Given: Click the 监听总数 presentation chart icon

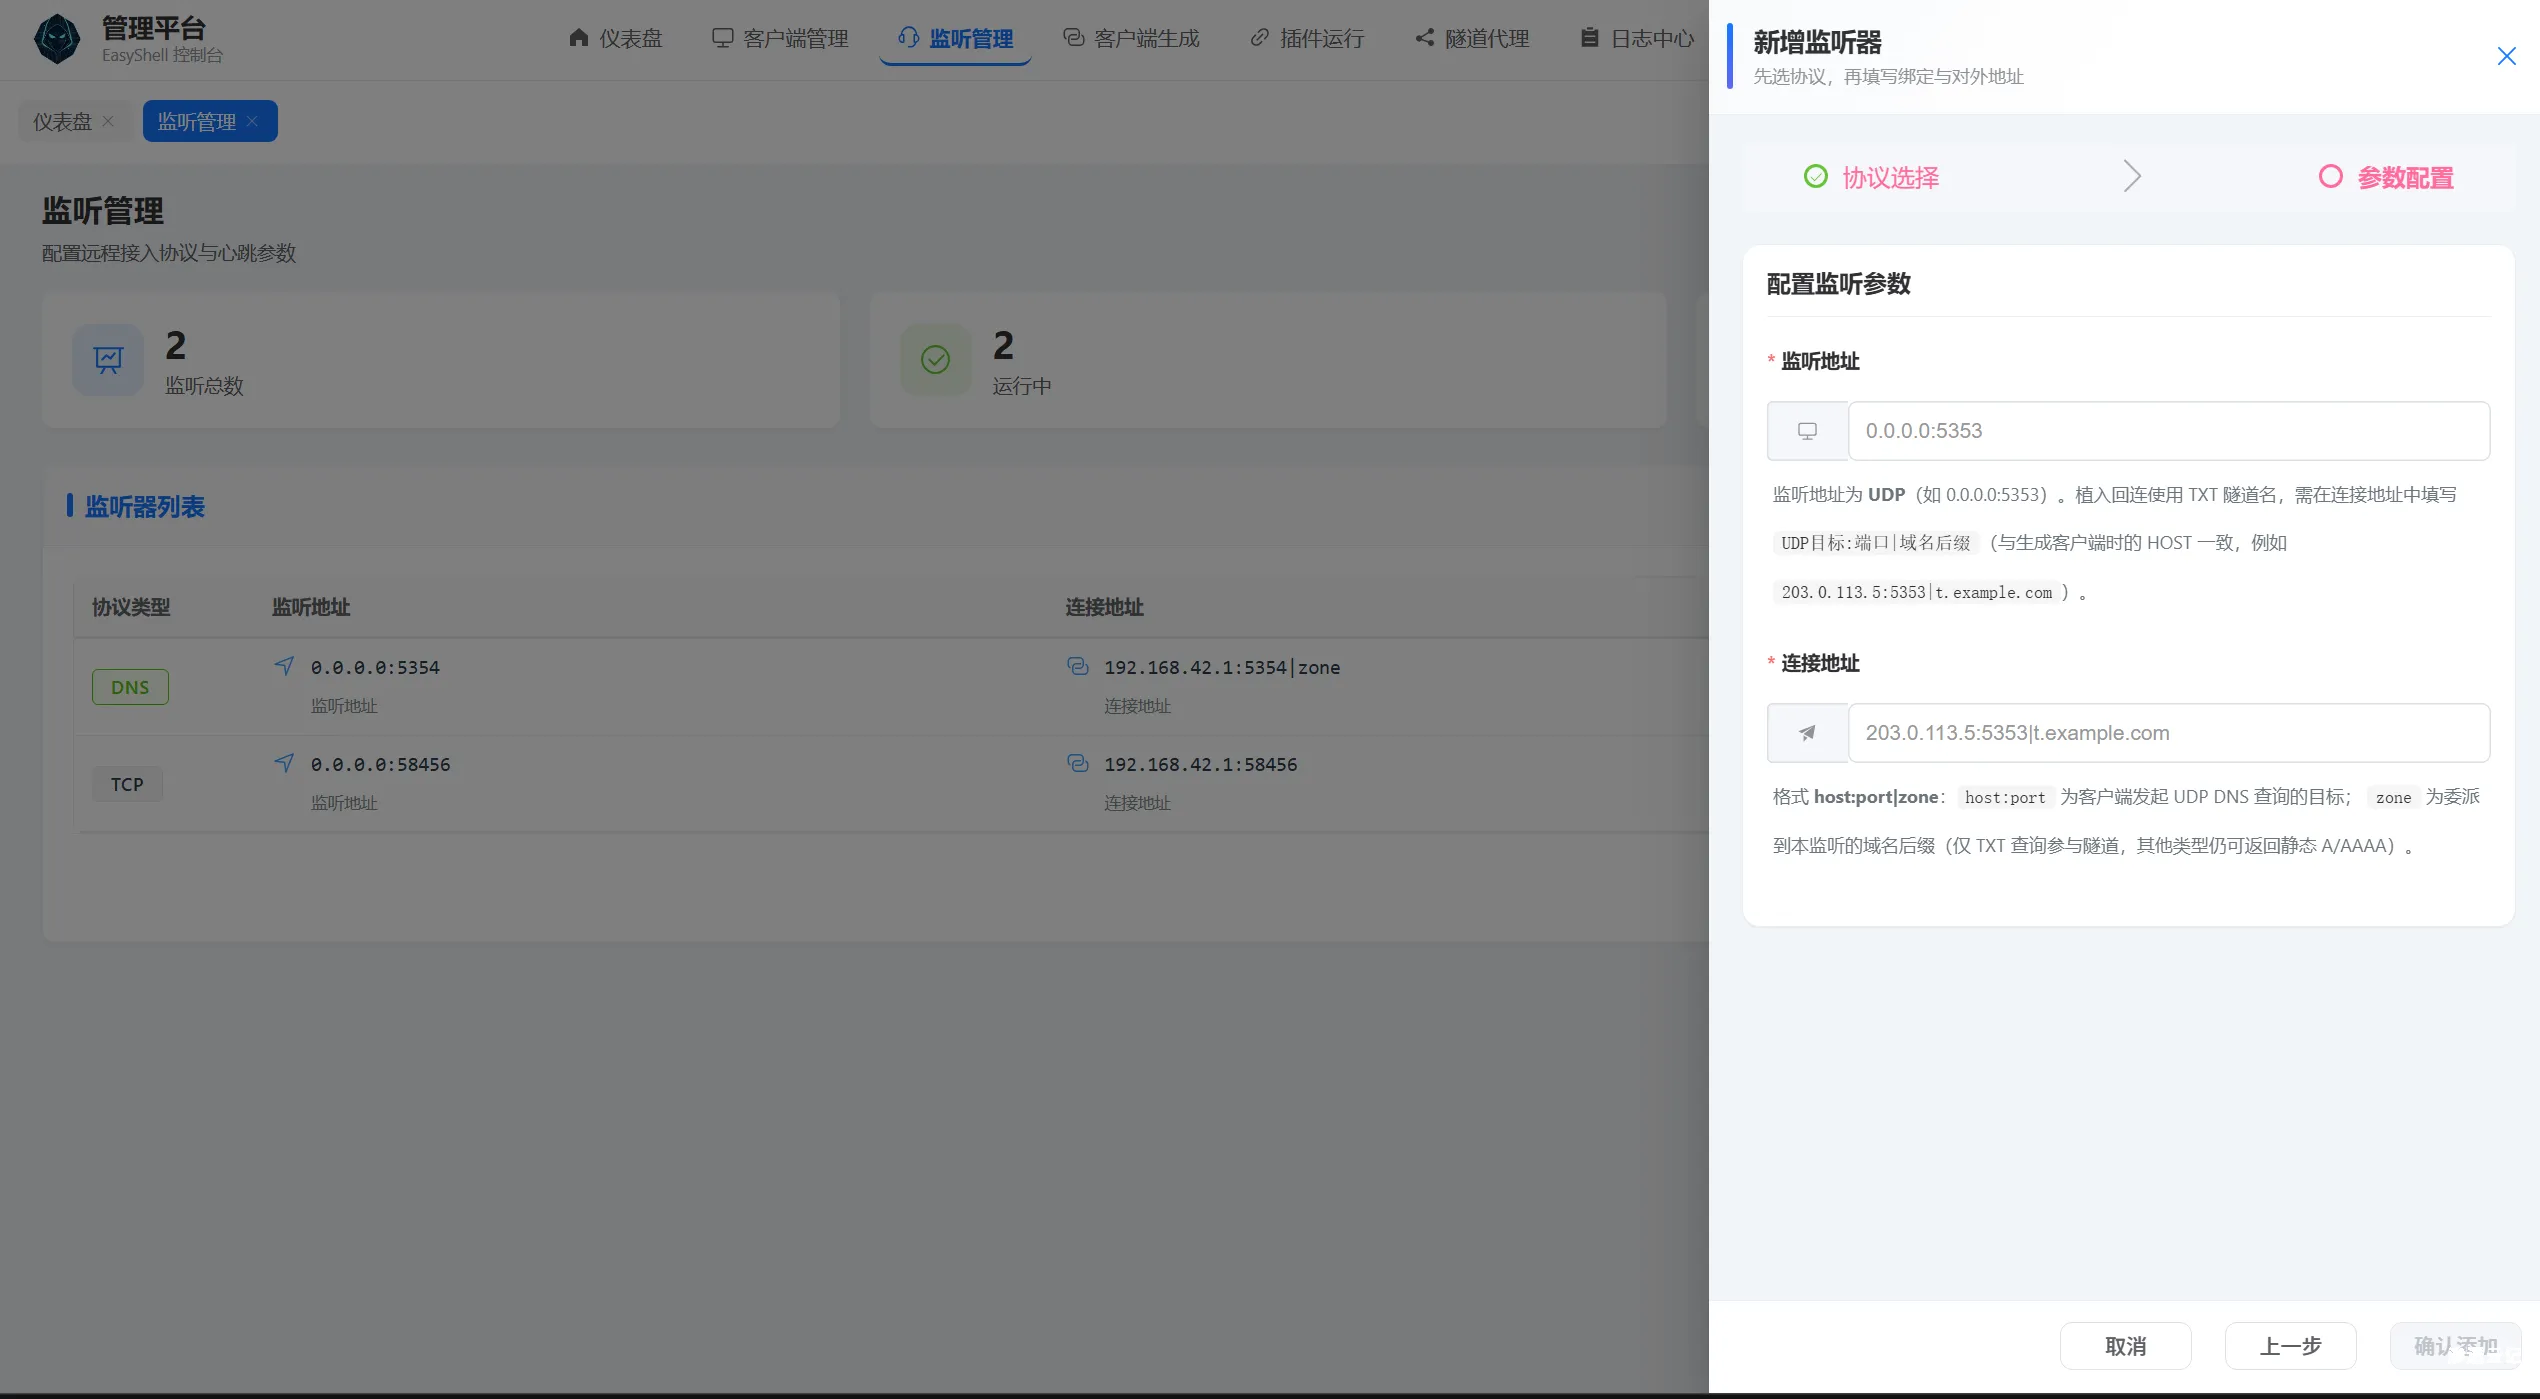Looking at the screenshot, I should 108,360.
